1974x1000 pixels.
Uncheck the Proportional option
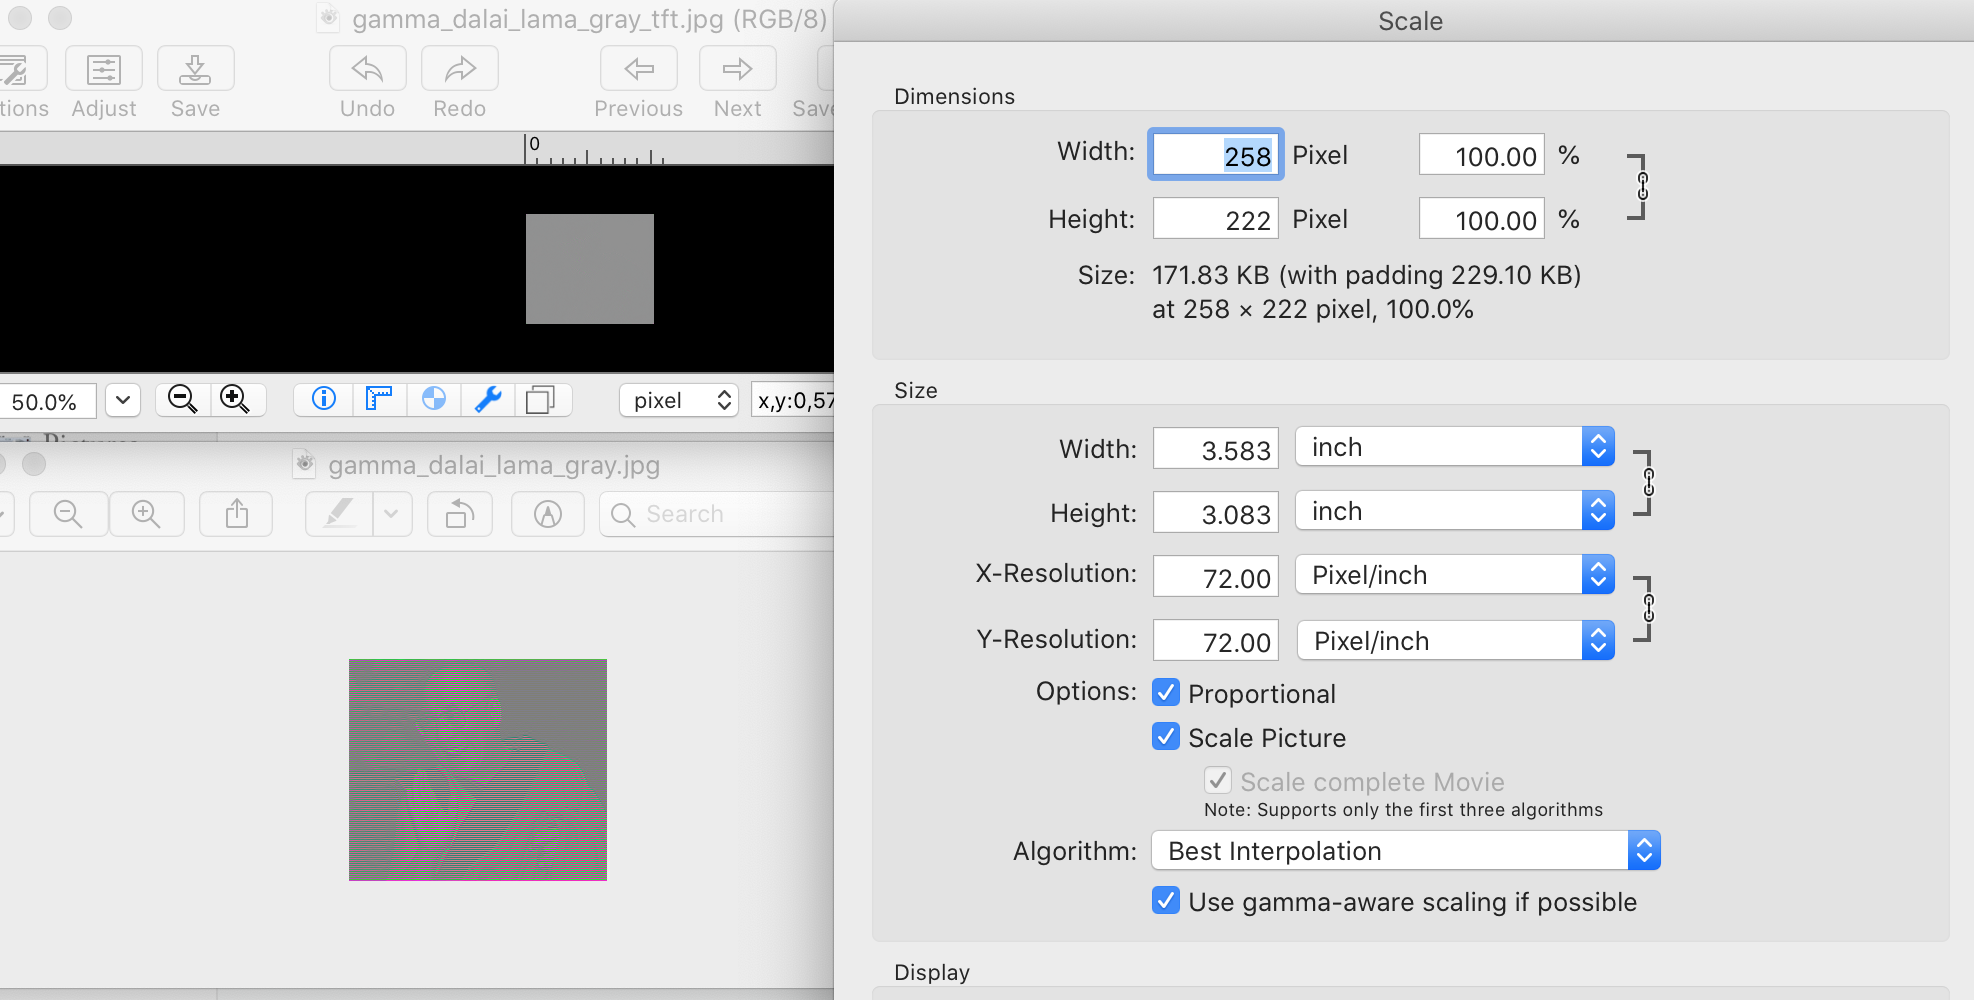click(1165, 692)
